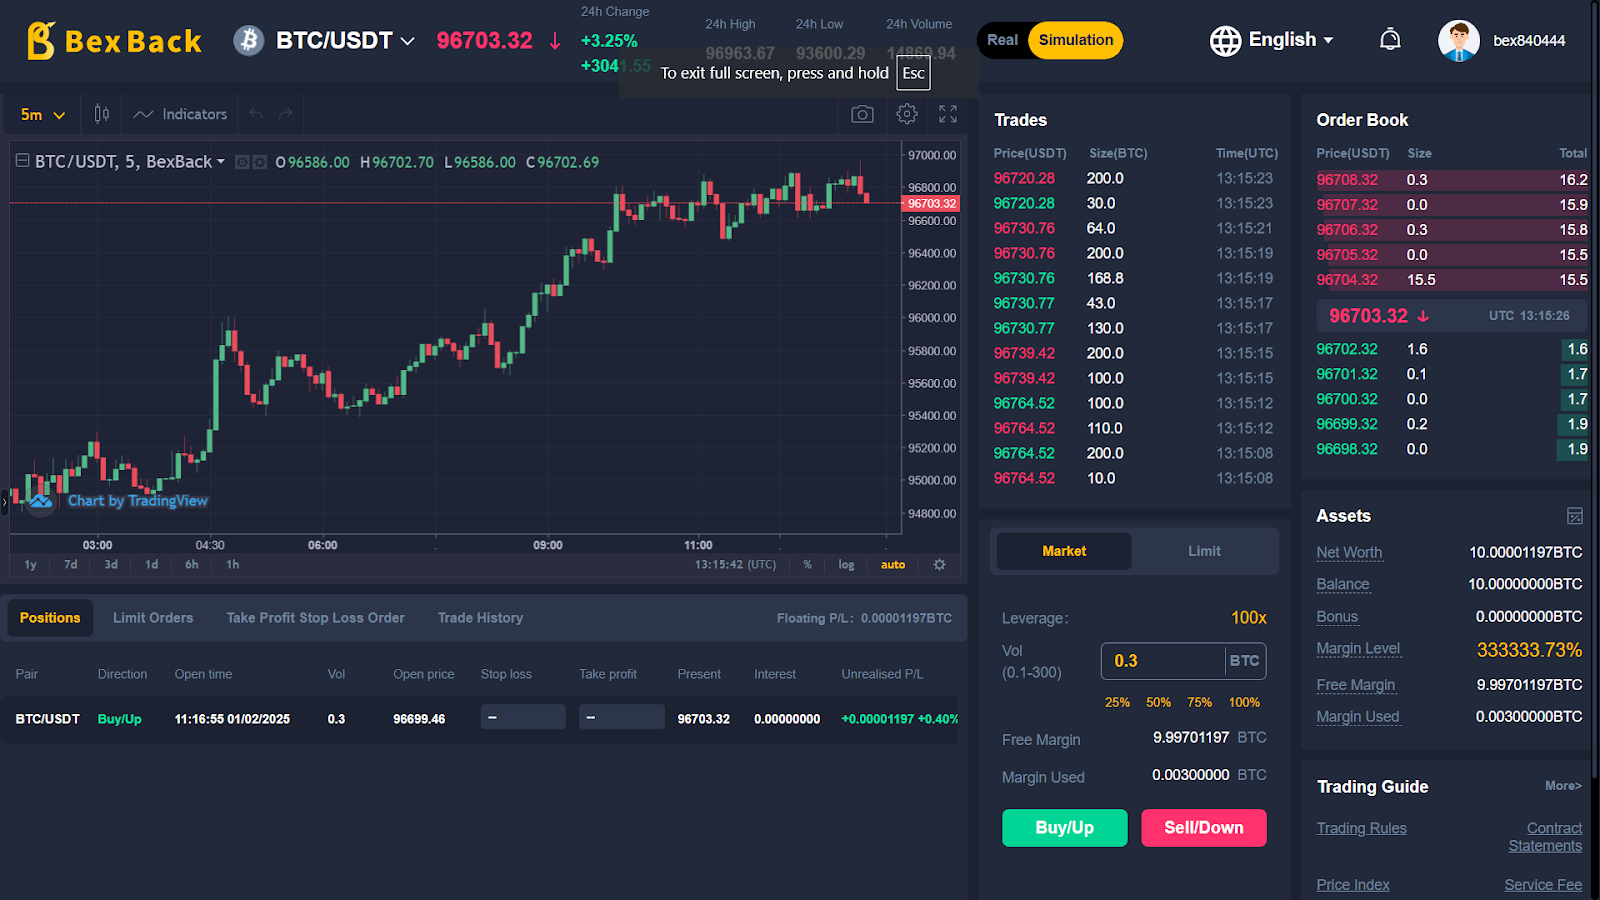Screen dimensions: 1600x900
Task: Select the Limit order tab
Action: 1204,551
